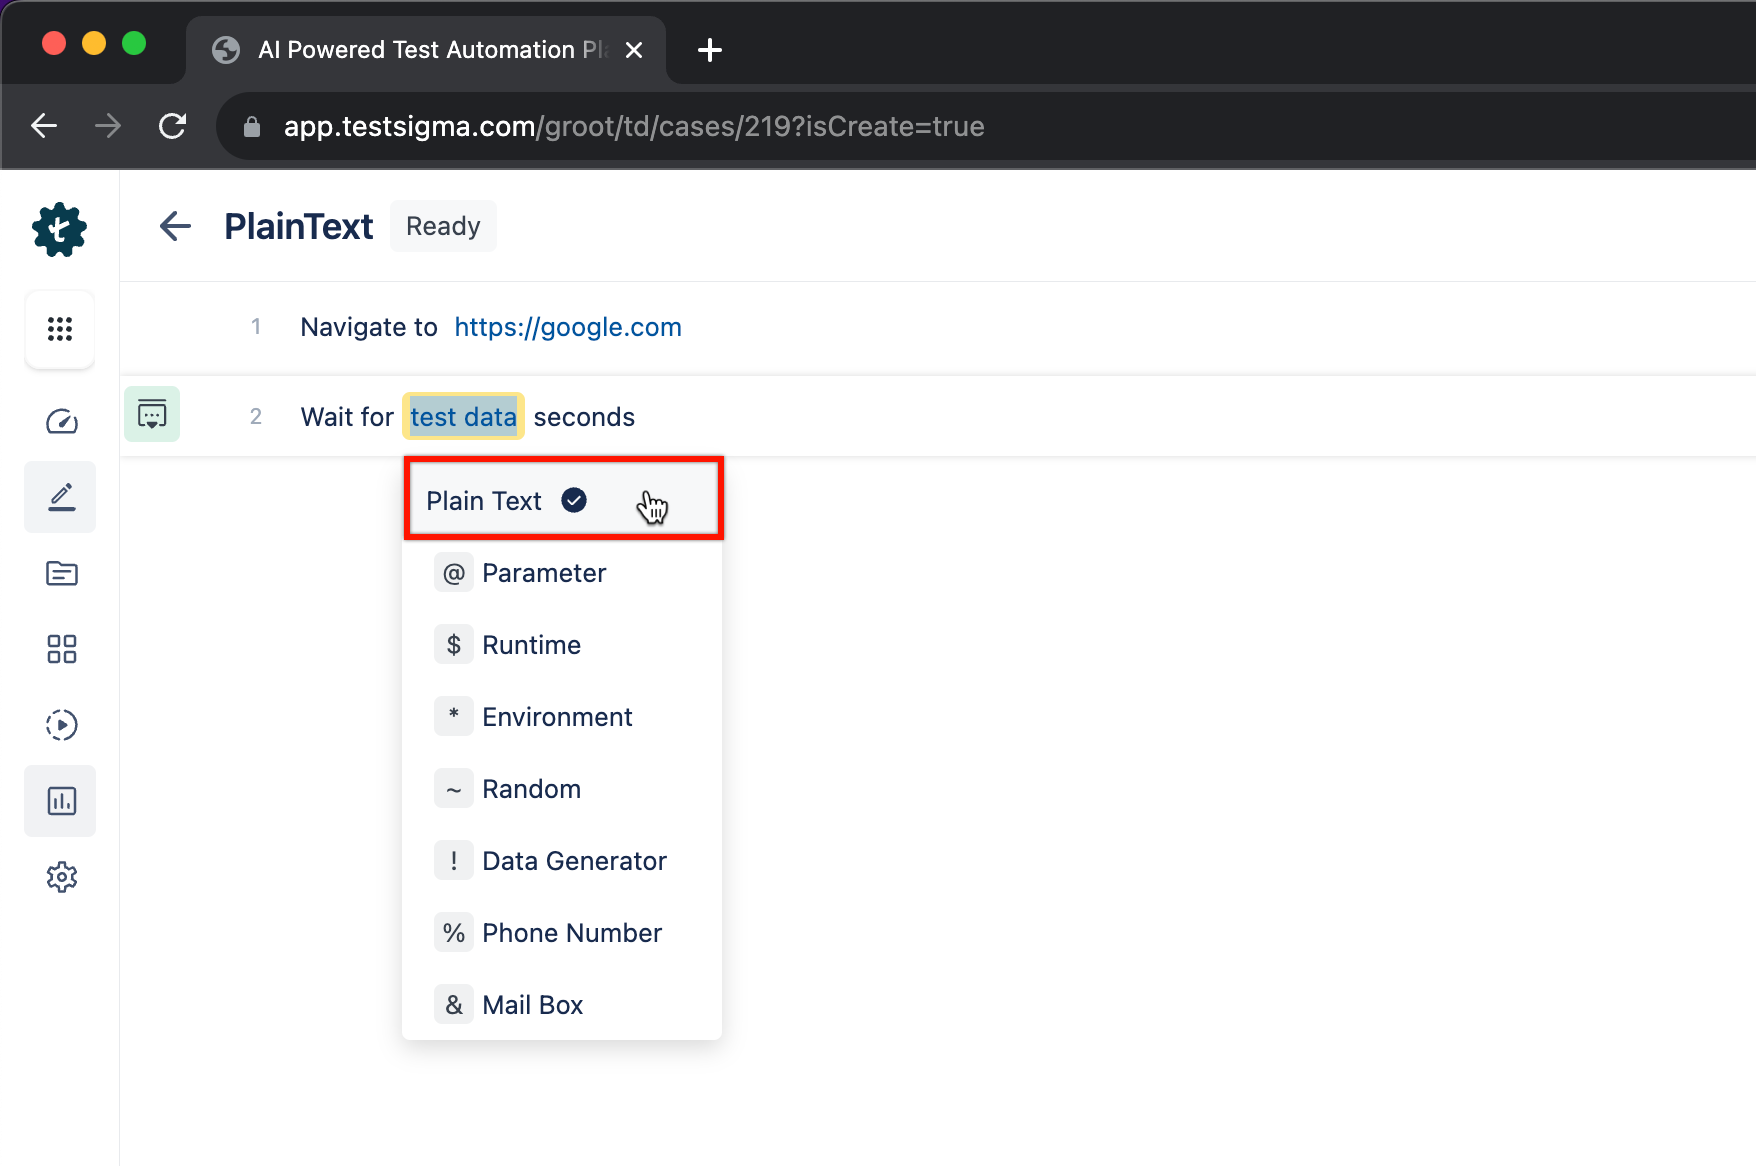
Task: Click the browser address bar URL
Action: pos(634,127)
